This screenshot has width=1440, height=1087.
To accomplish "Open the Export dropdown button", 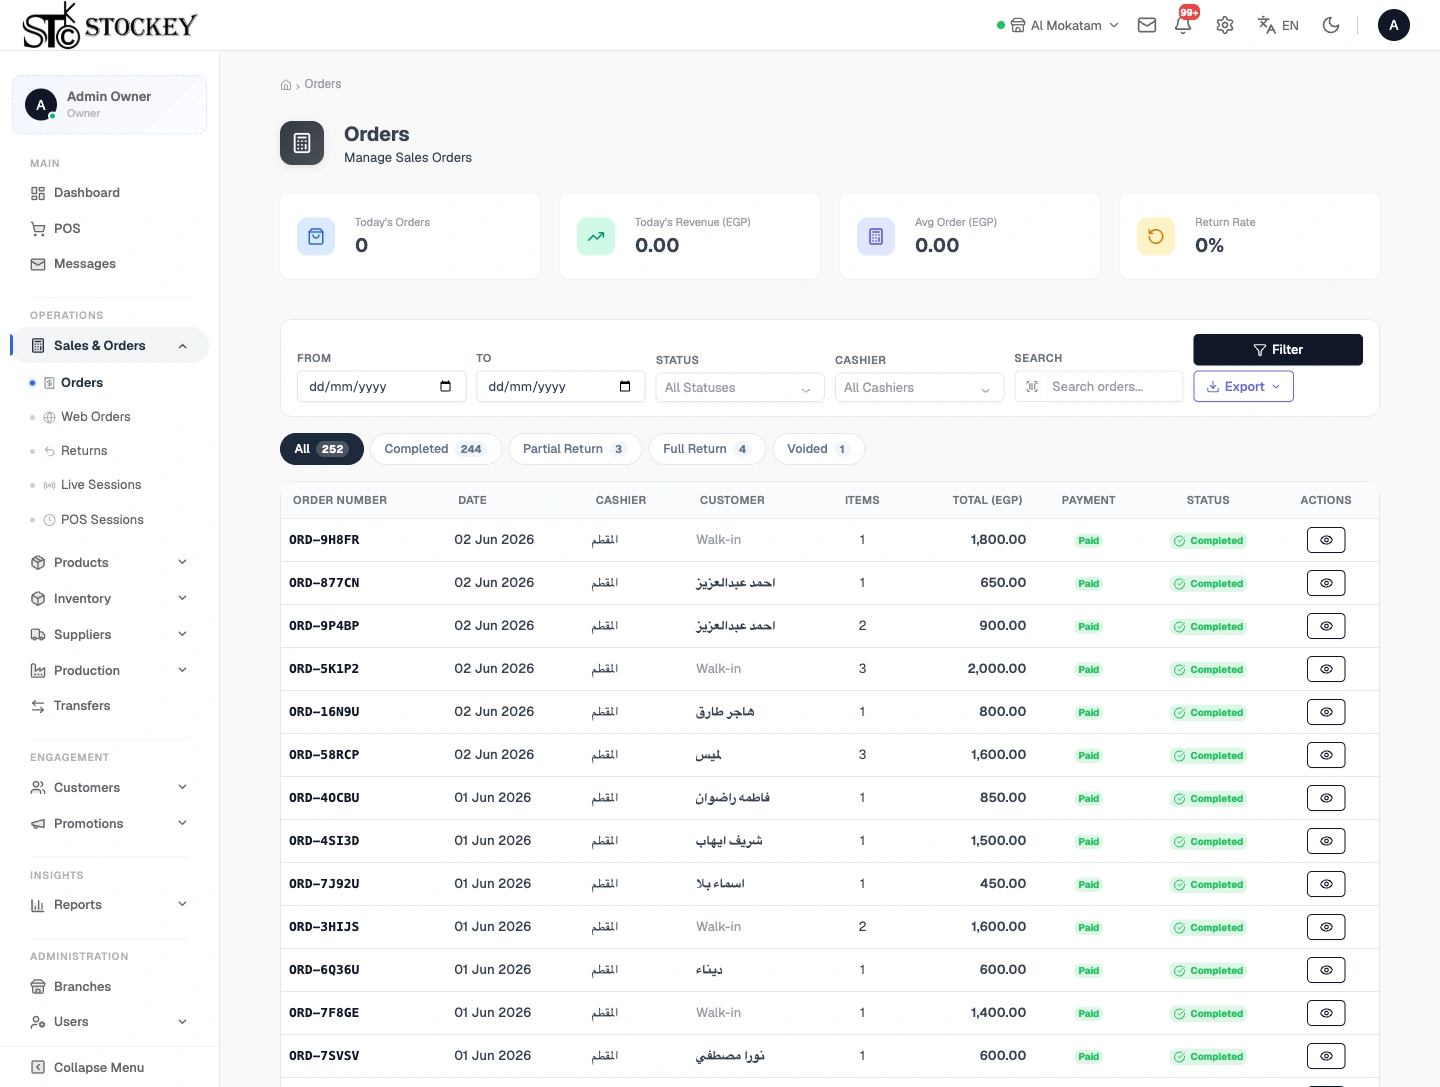I will [1243, 387].
